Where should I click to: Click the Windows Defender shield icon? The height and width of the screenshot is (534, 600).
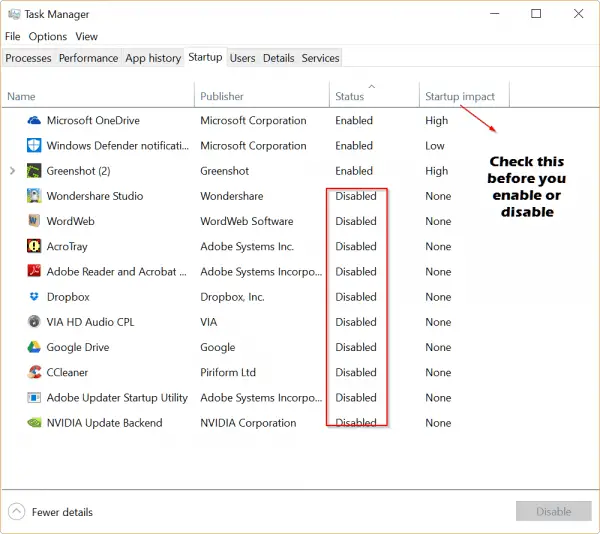click(x=34, y=146)
